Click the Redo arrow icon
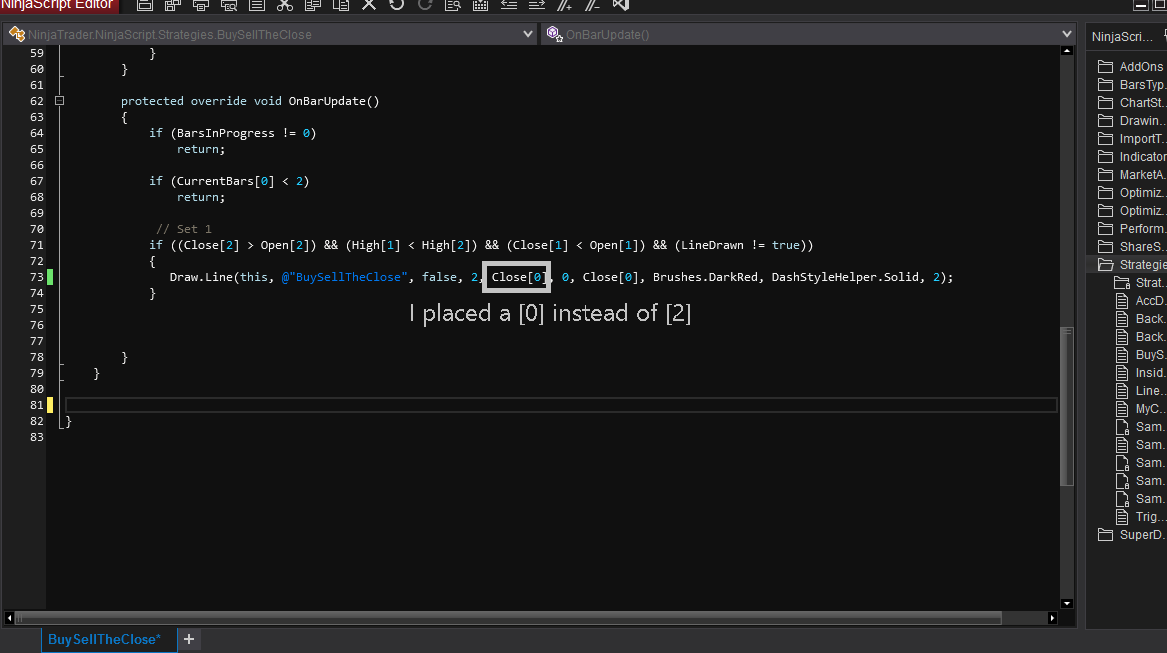 click(425, 4)
